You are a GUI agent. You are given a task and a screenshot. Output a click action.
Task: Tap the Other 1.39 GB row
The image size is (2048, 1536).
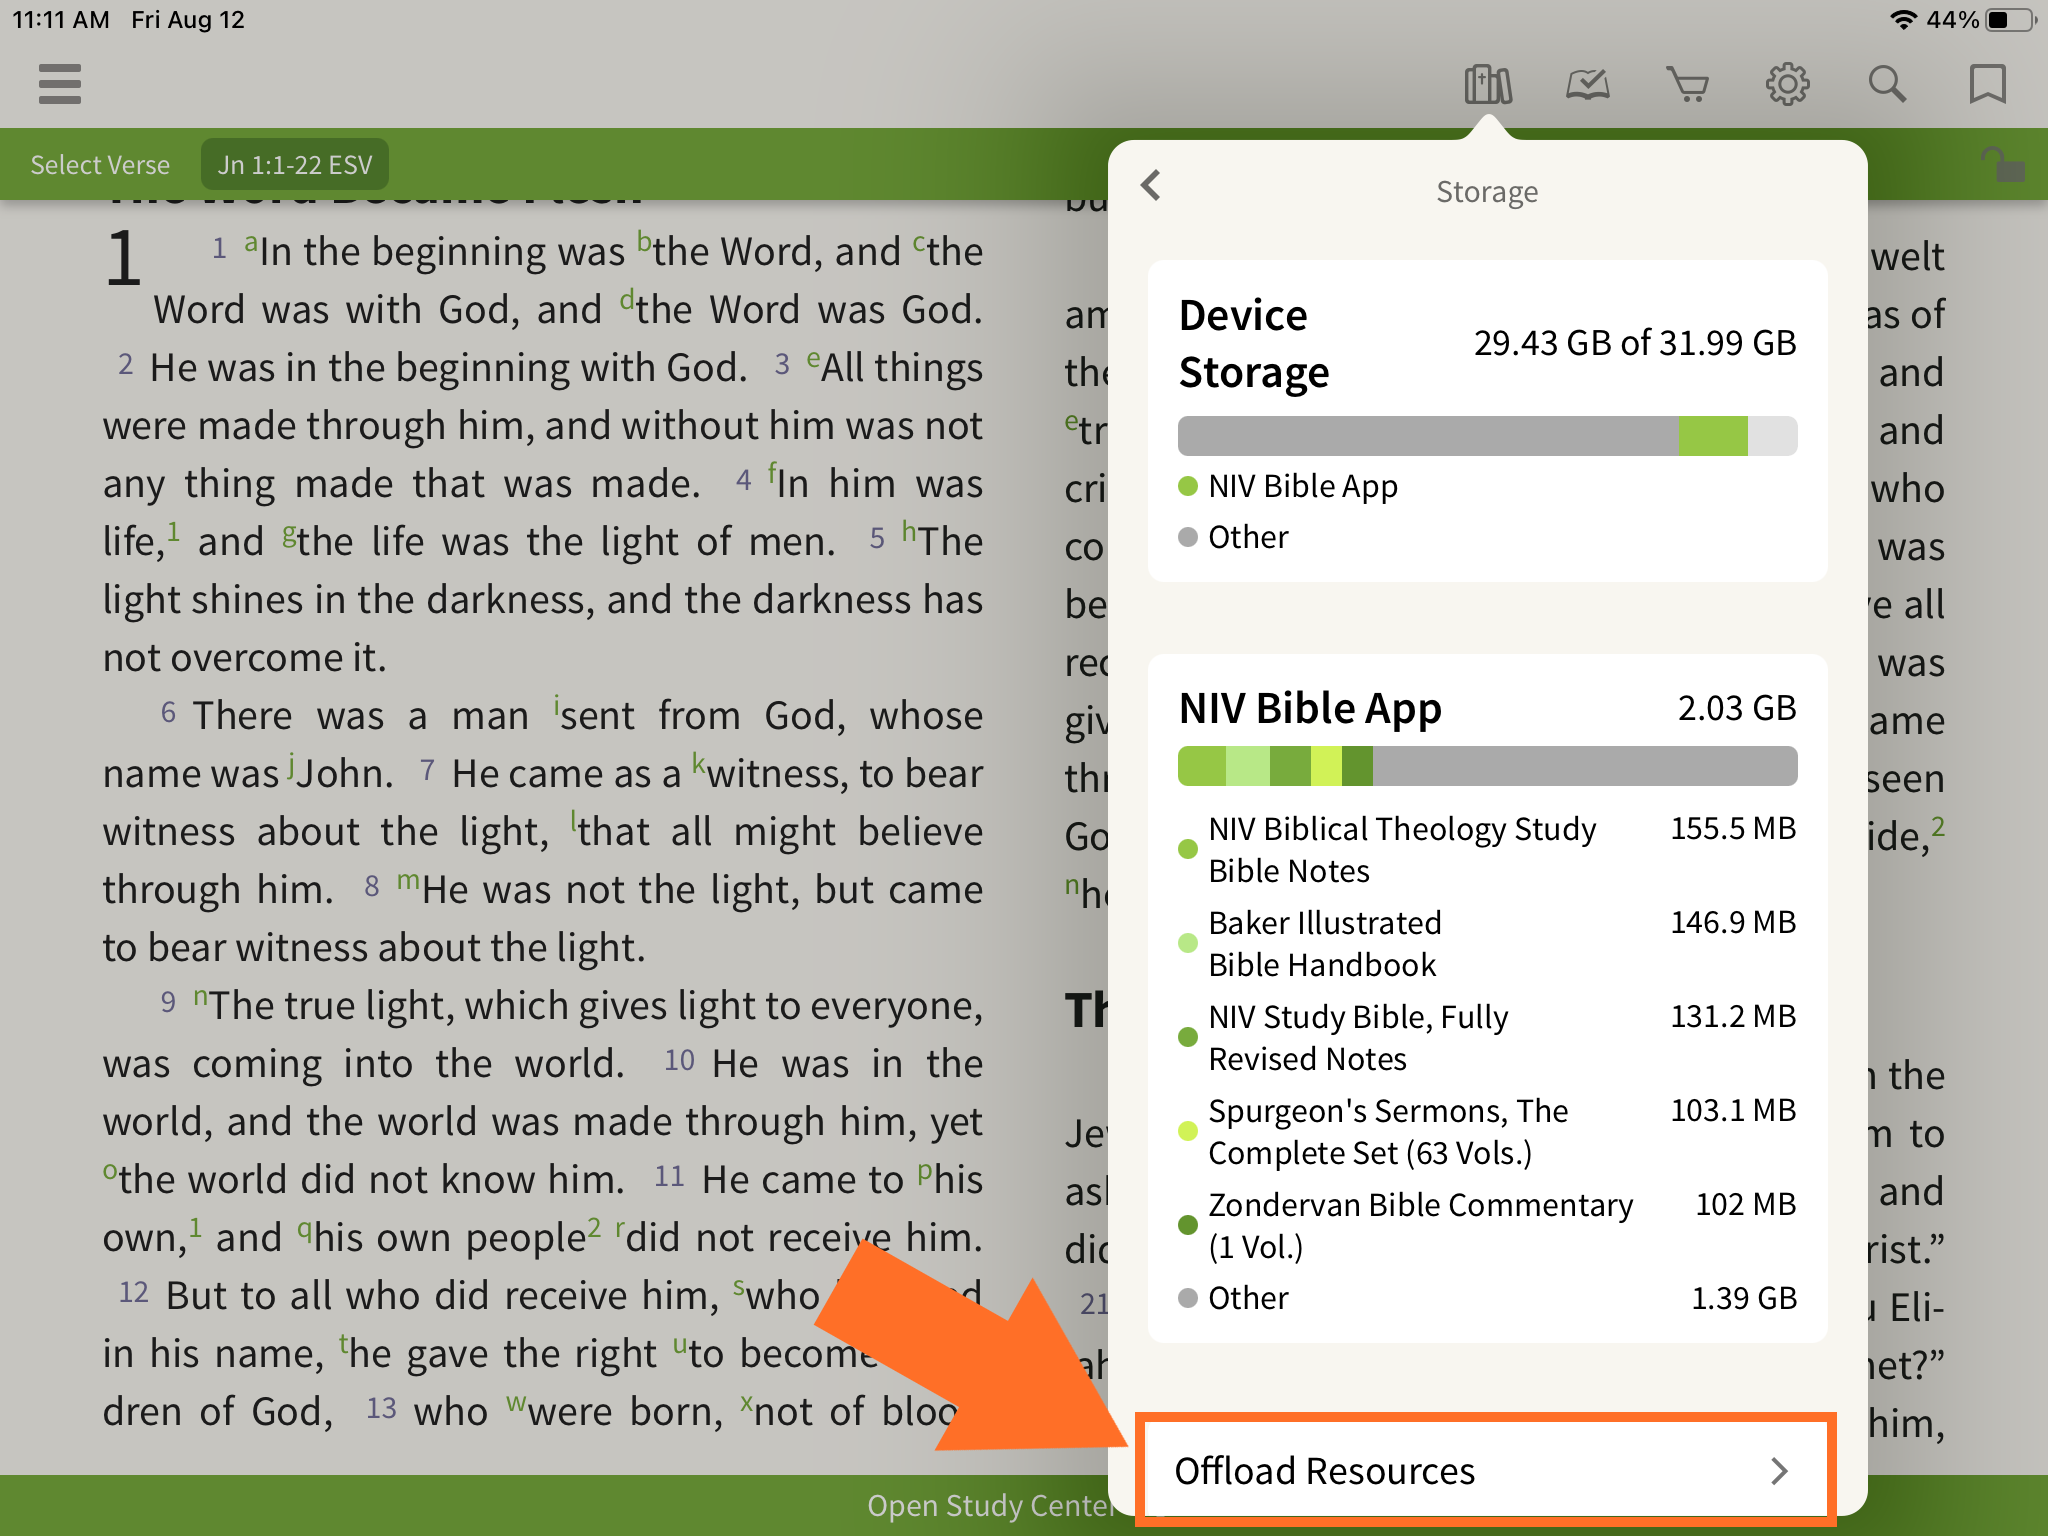[1487, 1298]
